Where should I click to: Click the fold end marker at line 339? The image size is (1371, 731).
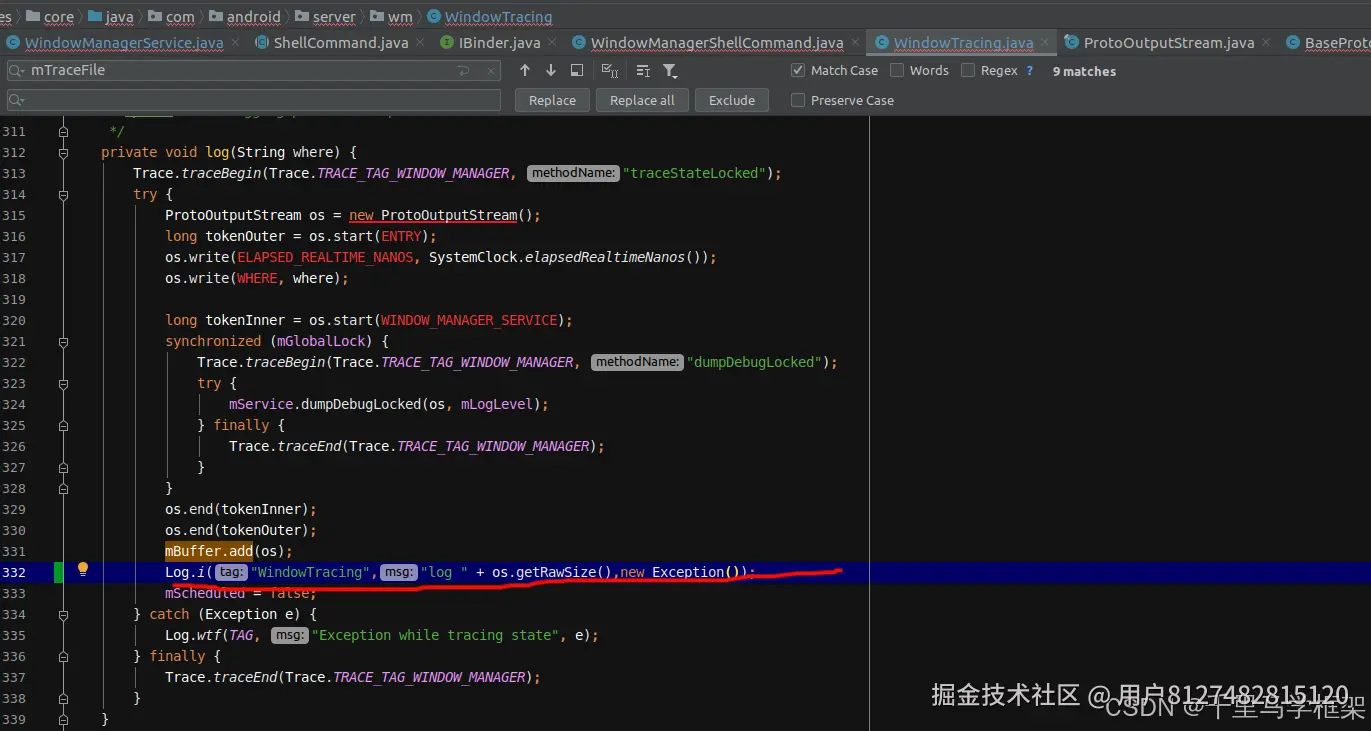63,719
